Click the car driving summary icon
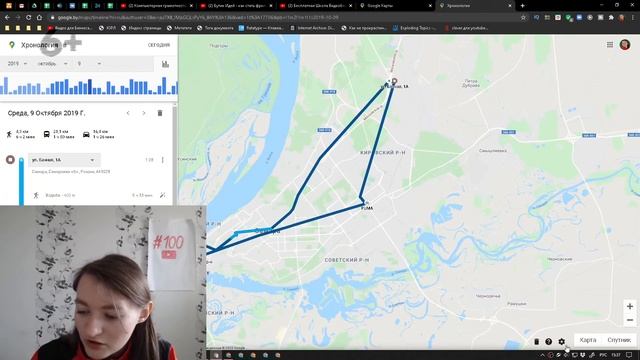Screen dimensions: 640x360 pyautogui.click(x=86, y=134)
